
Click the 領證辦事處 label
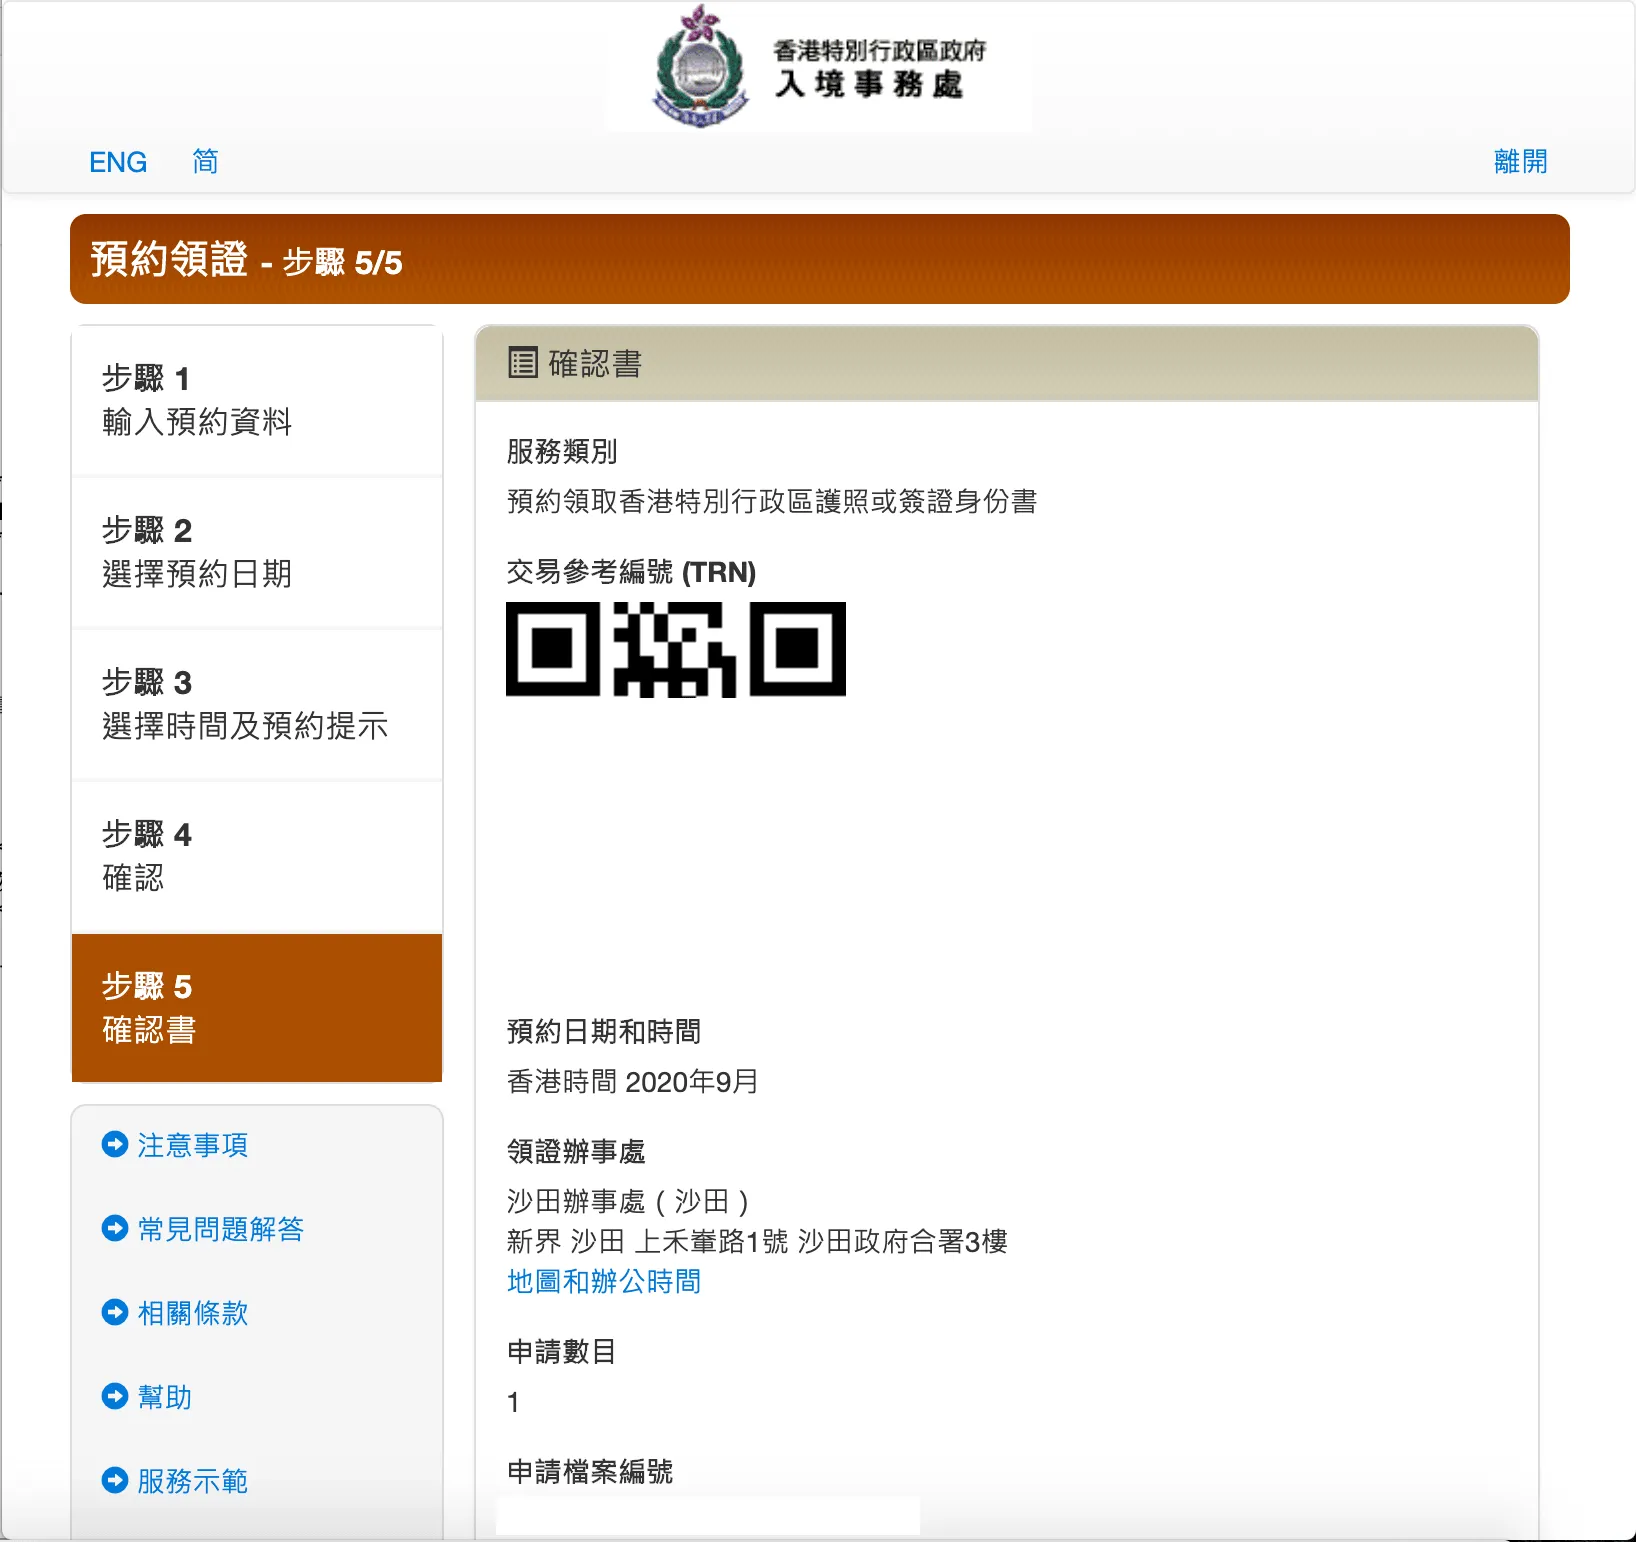point(576,1151)
